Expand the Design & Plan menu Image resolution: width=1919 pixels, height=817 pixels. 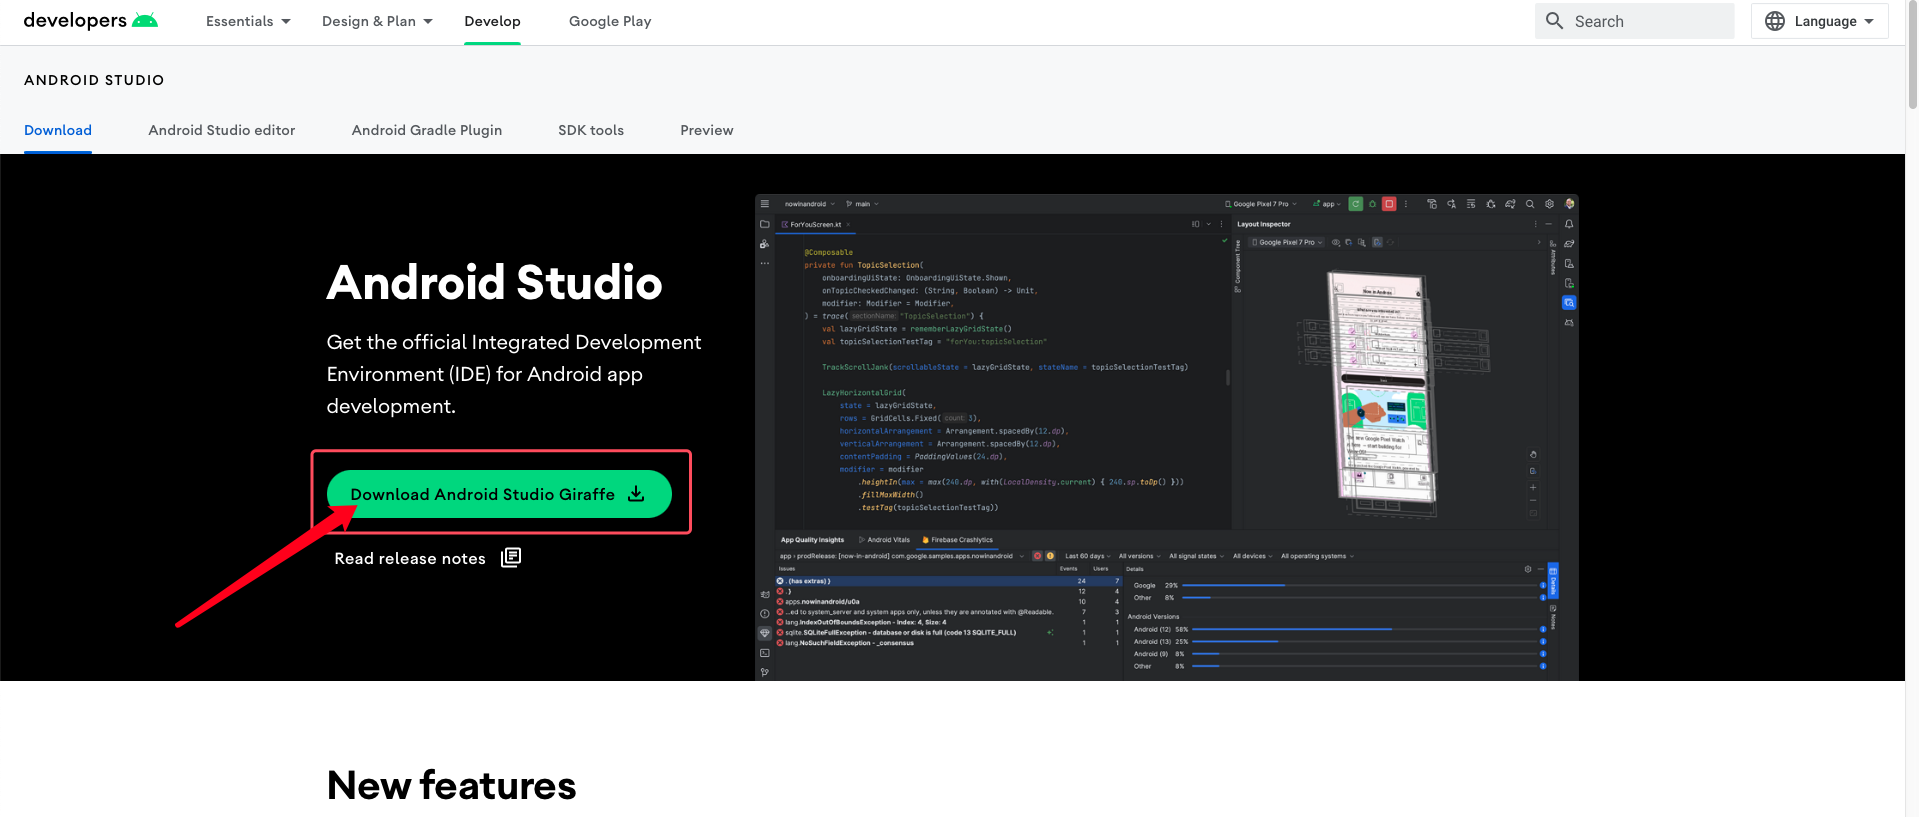(377, 21)
